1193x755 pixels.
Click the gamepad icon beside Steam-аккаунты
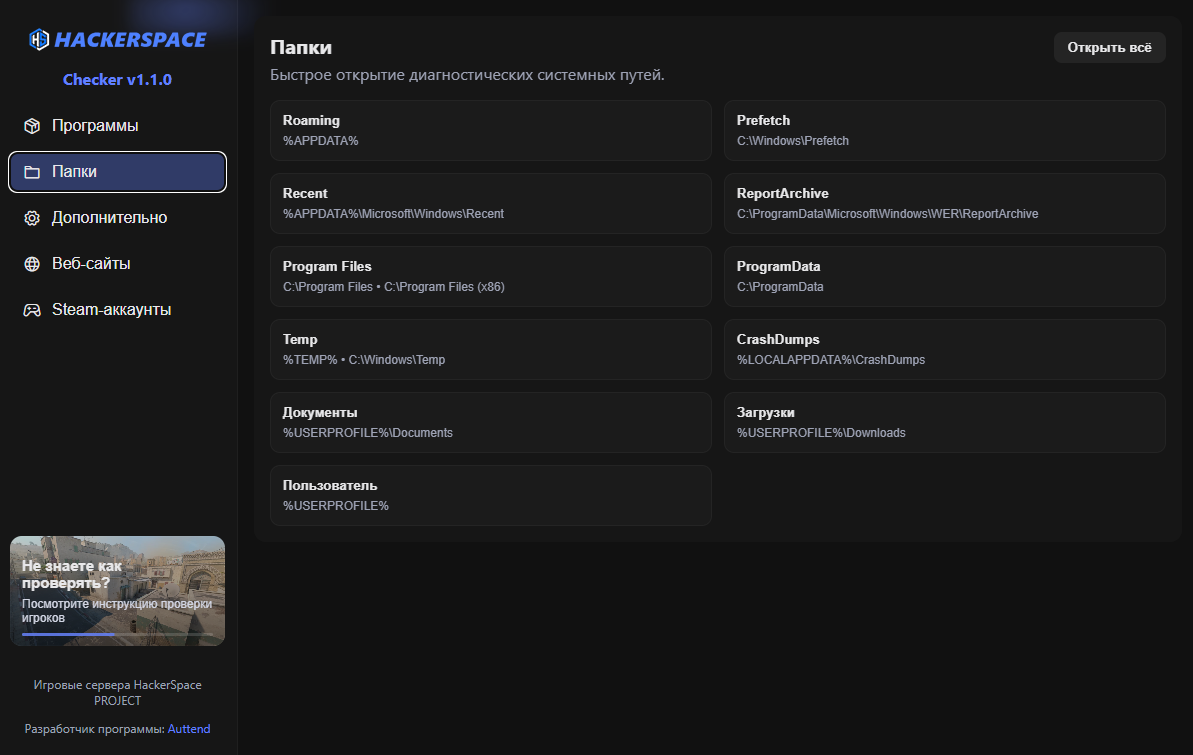coord(32,310)
